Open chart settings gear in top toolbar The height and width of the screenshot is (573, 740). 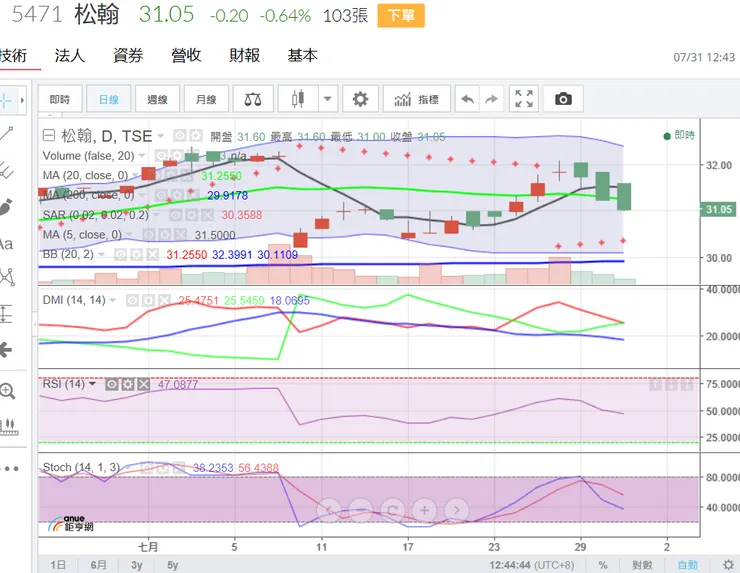tap(360, 99)
